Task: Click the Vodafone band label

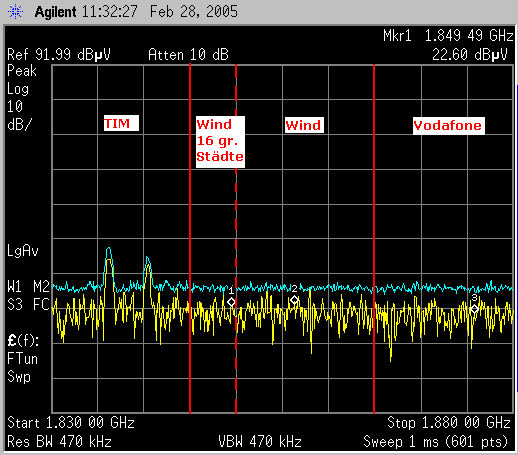Action: point(449,126)
